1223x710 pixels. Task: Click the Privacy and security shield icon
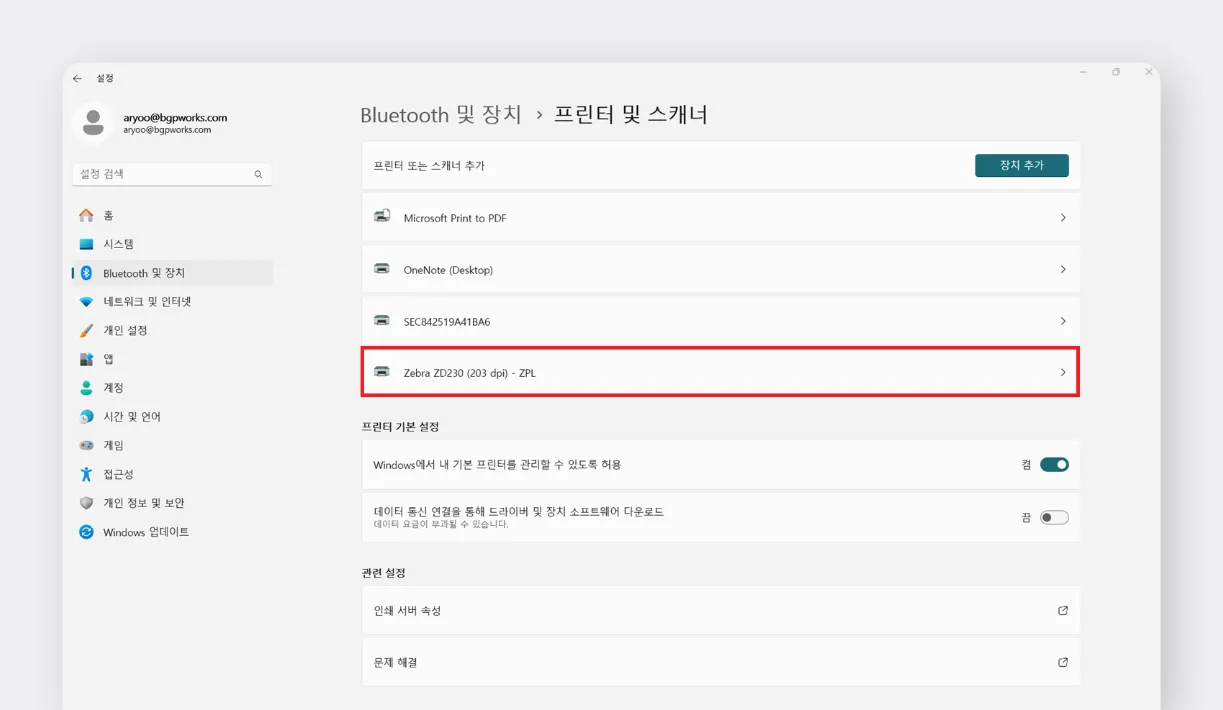(x=86, y=503)
